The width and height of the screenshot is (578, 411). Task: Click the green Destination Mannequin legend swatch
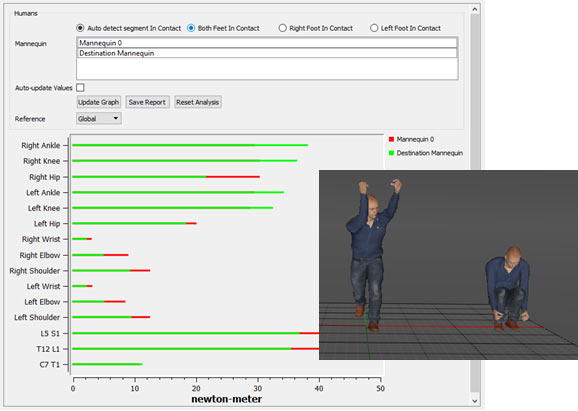point(391,153)
